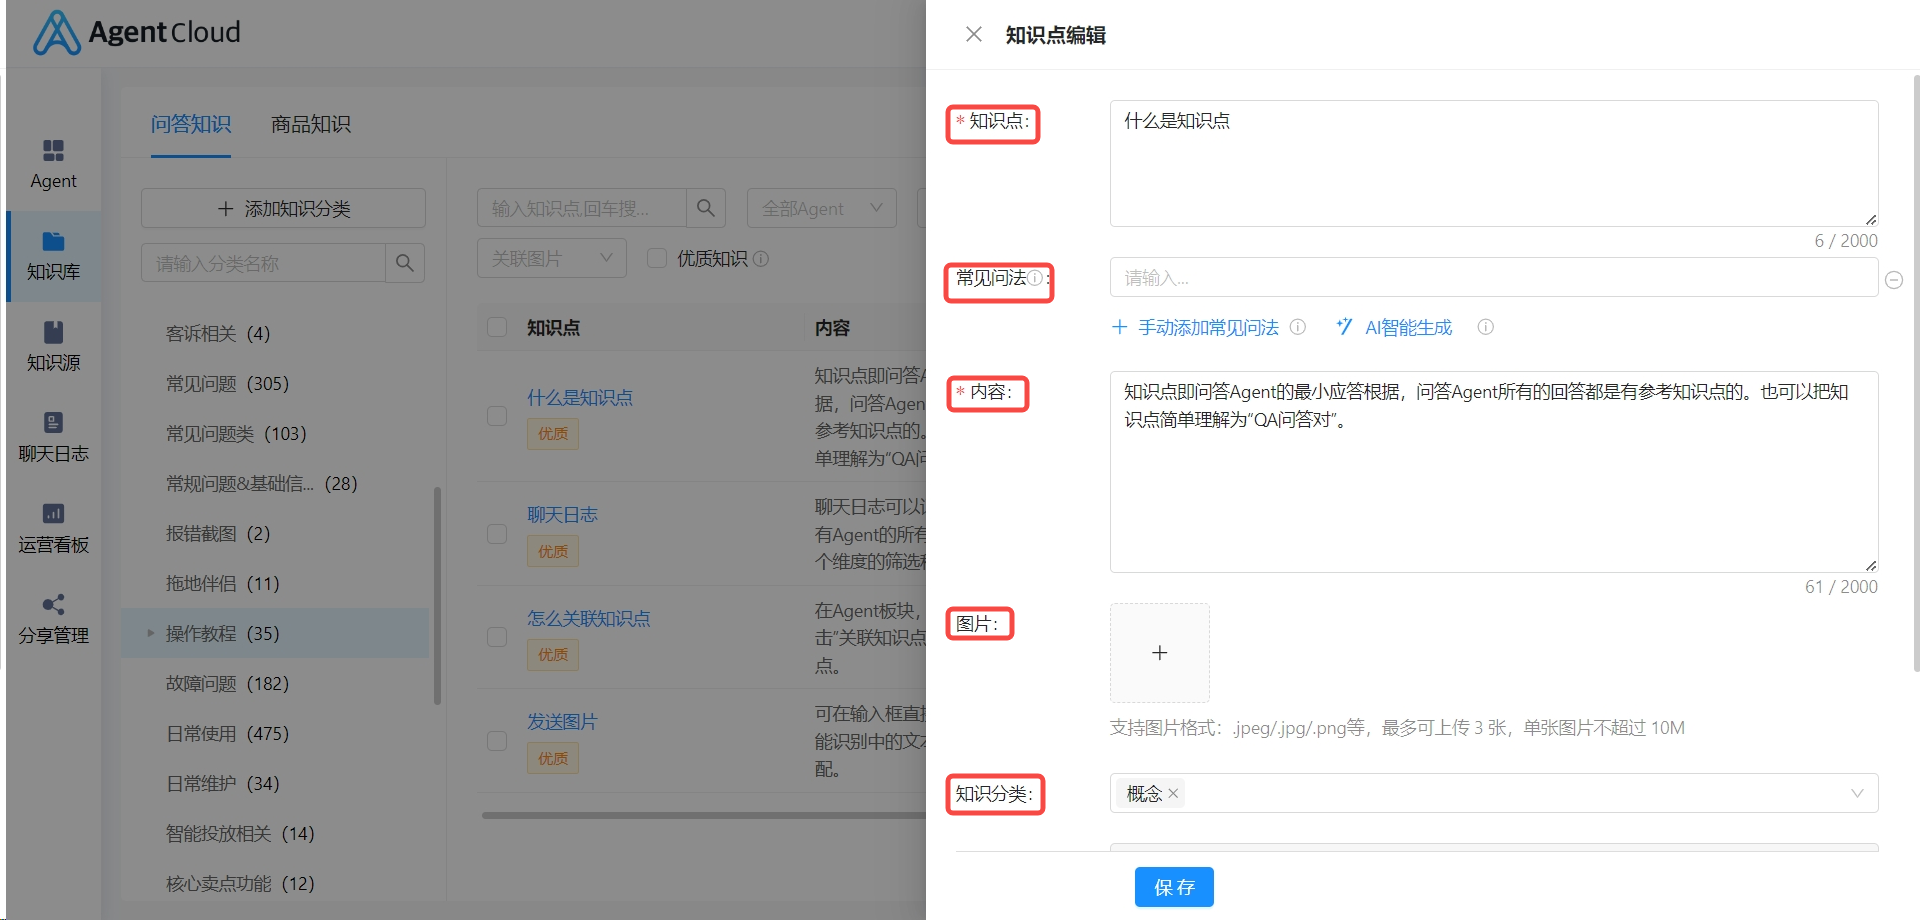Click AI智能生成 link
Viewport: 1920px width, 920px height.
click(1395, 327)
